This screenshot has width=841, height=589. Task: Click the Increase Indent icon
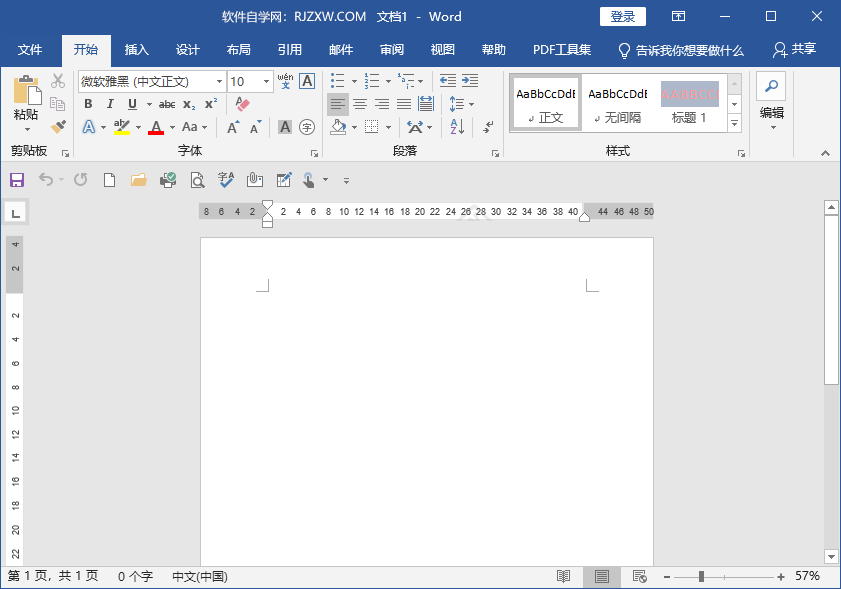click(469, 81)
